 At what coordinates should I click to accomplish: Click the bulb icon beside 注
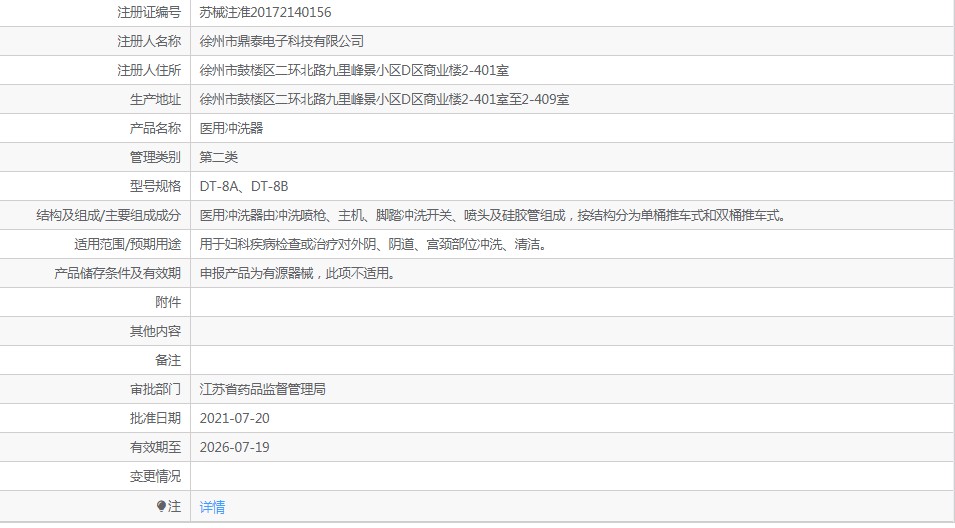(x=161, y=506)
